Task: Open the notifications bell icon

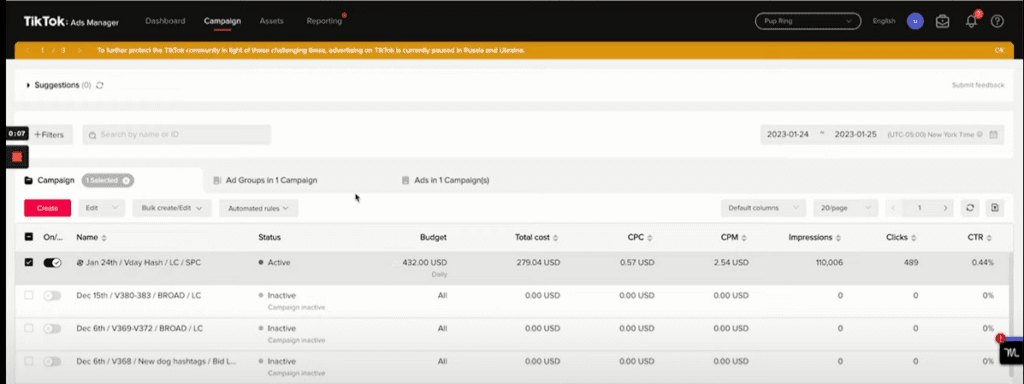Action: 971,21
